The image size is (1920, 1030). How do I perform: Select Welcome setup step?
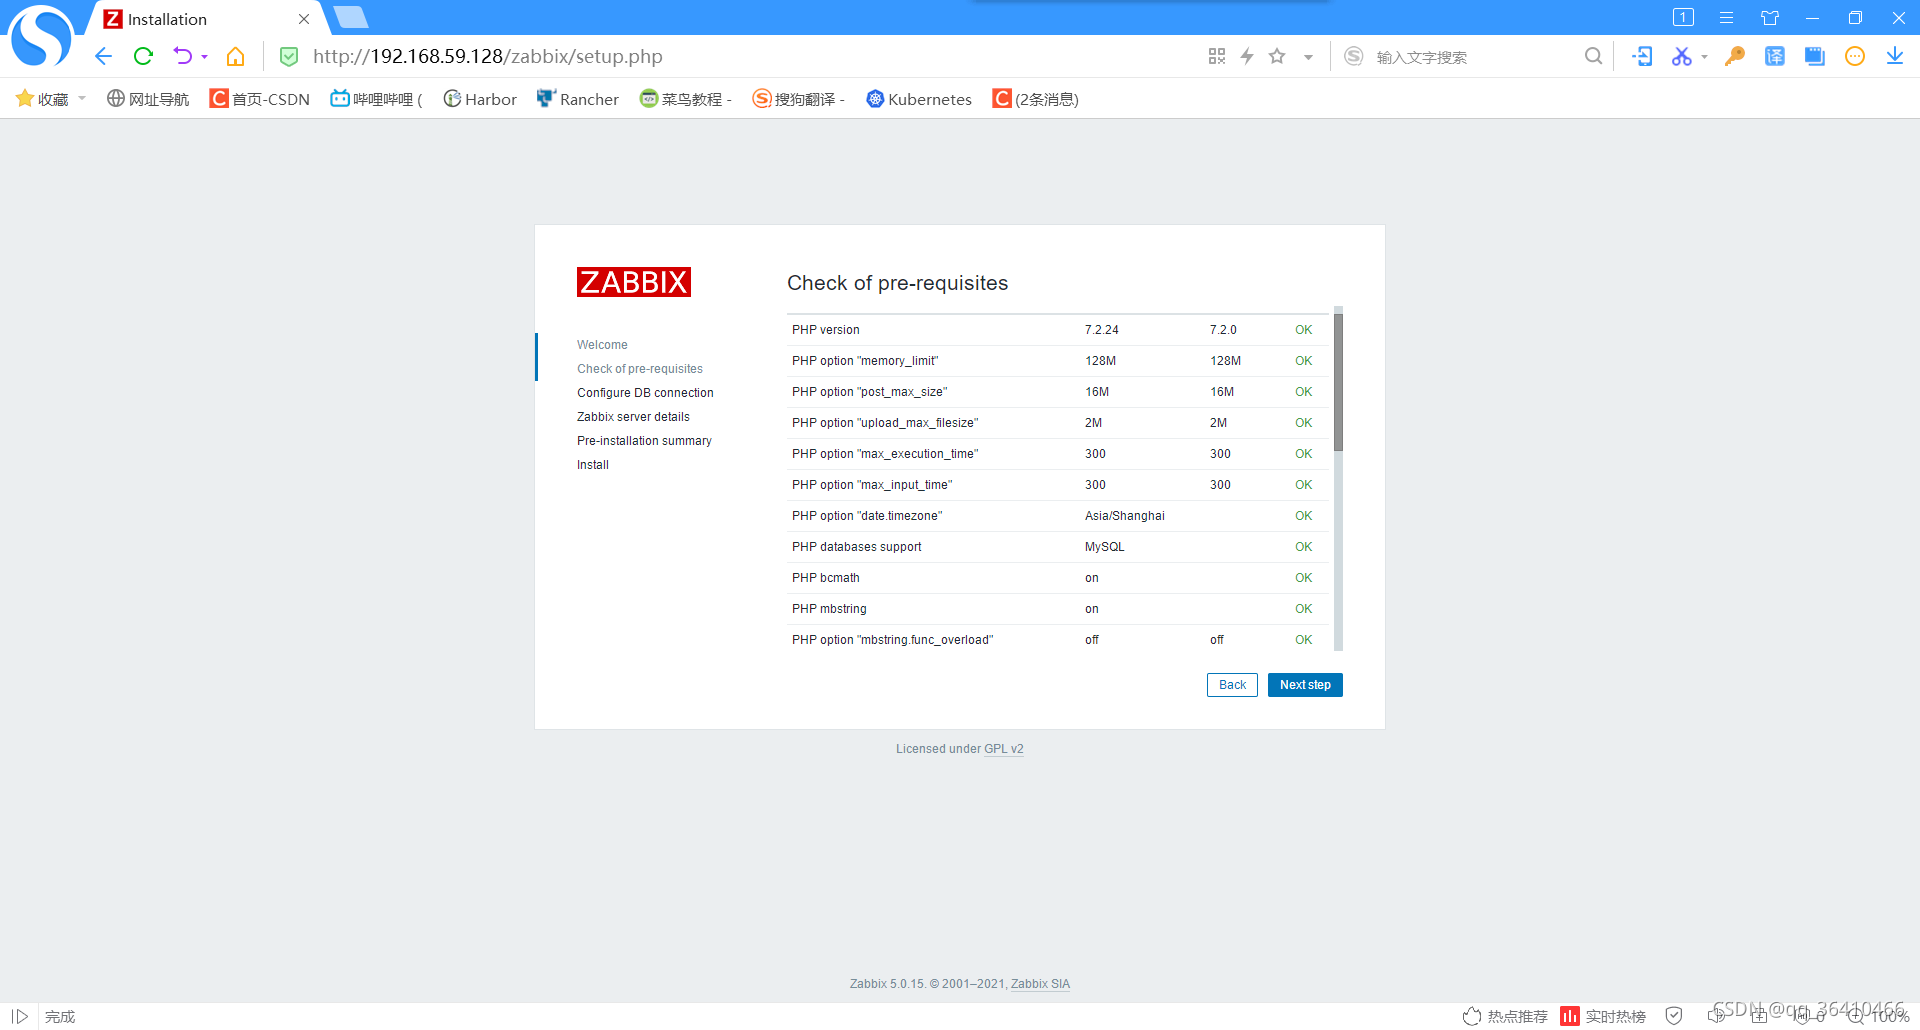[x=602, y=345]
